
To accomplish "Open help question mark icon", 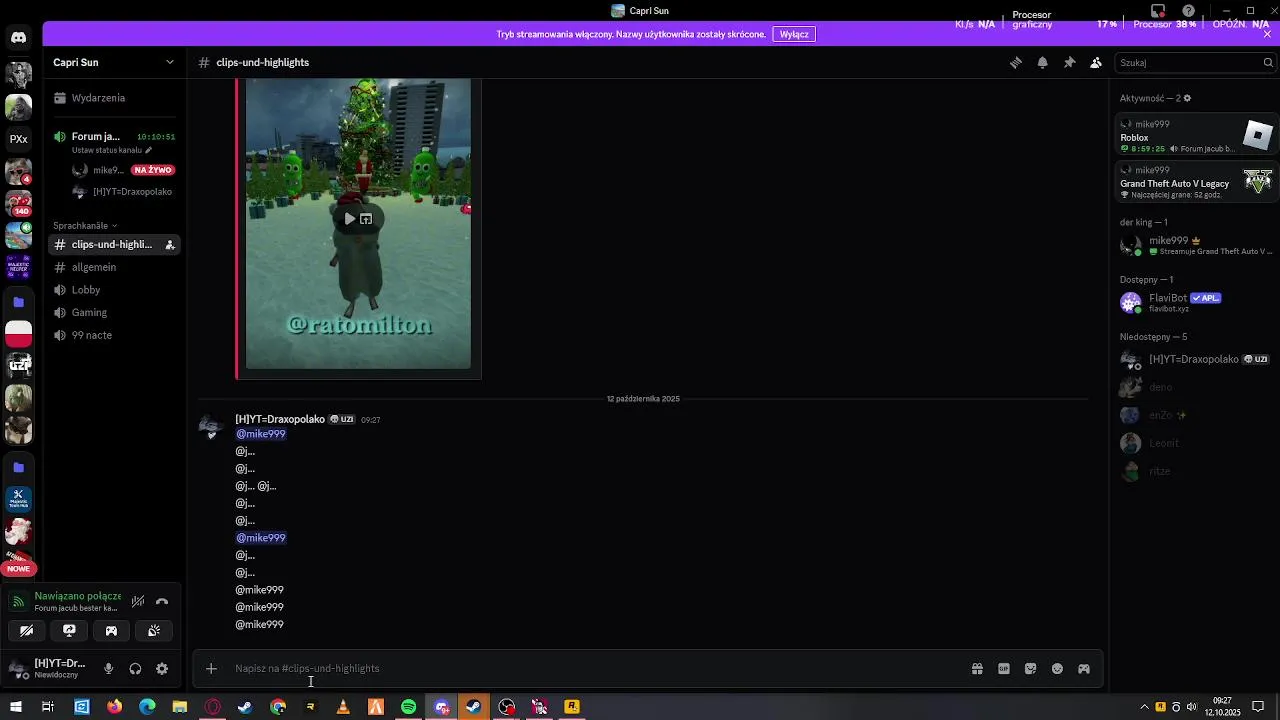I will click(x=1188, y=11).
